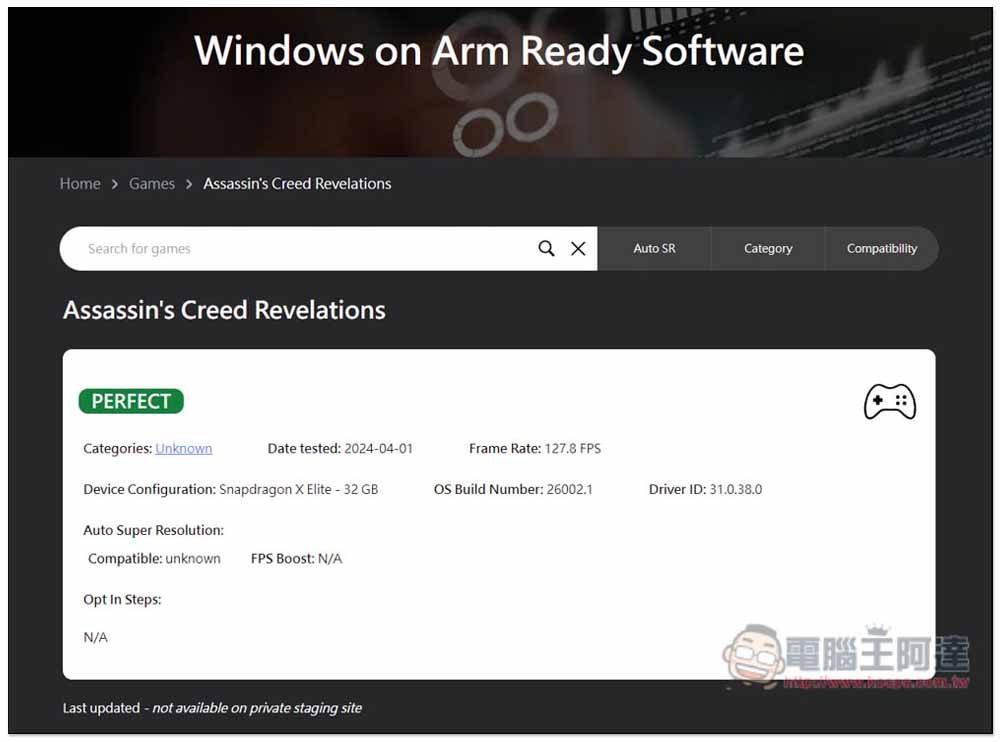Click the chevron after Home breadcrumb
This screenshot has height=742, width=1000.
[x=115, y=184]
